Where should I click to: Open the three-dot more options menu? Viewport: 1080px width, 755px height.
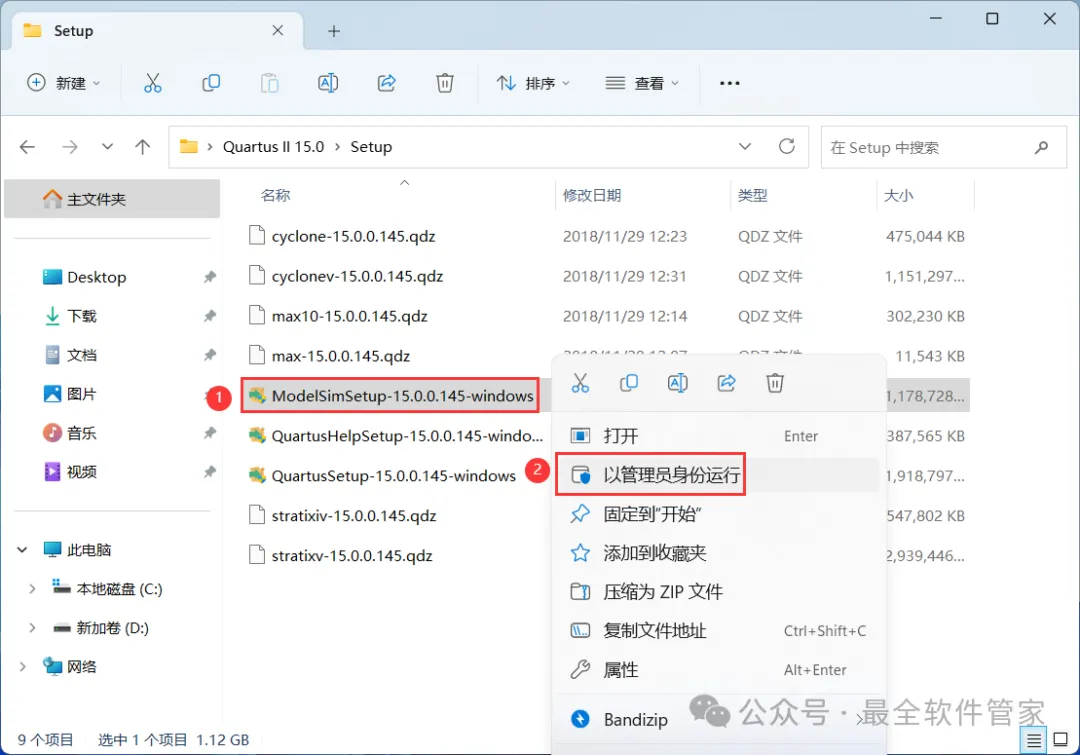click(x=729, y=83)
